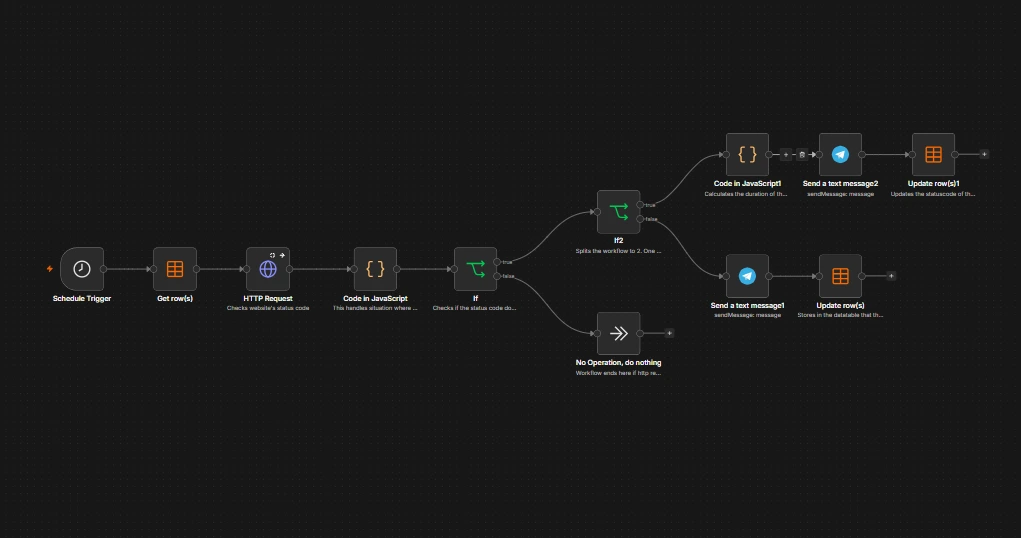
Task: Click the If node false output handle
Action: tap(497, 276)
